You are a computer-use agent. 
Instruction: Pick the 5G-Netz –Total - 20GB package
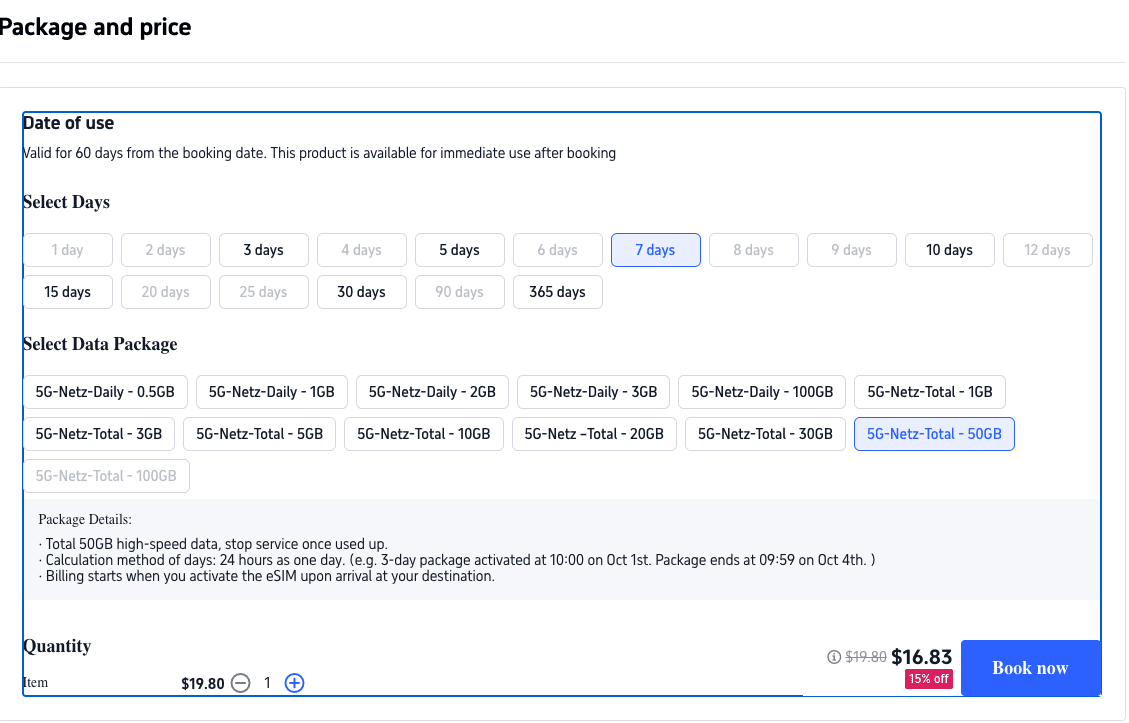point(594,434)
